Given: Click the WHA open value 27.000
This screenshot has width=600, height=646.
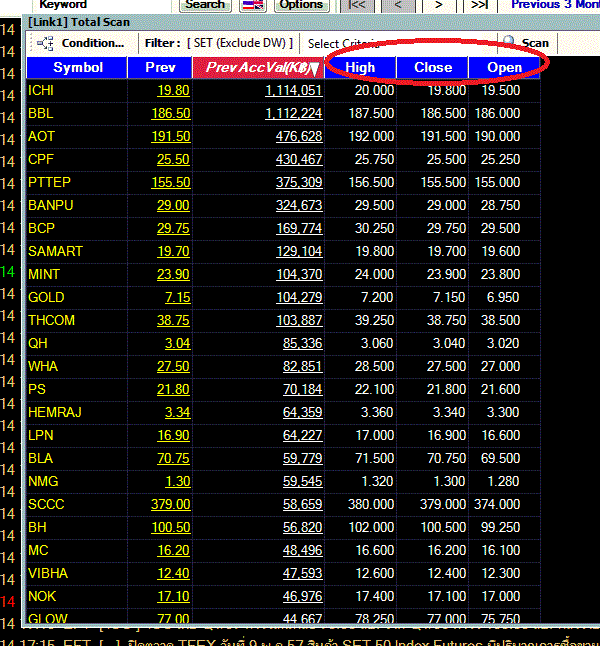Looking at the screenshot, I should (x=500, y=367).
